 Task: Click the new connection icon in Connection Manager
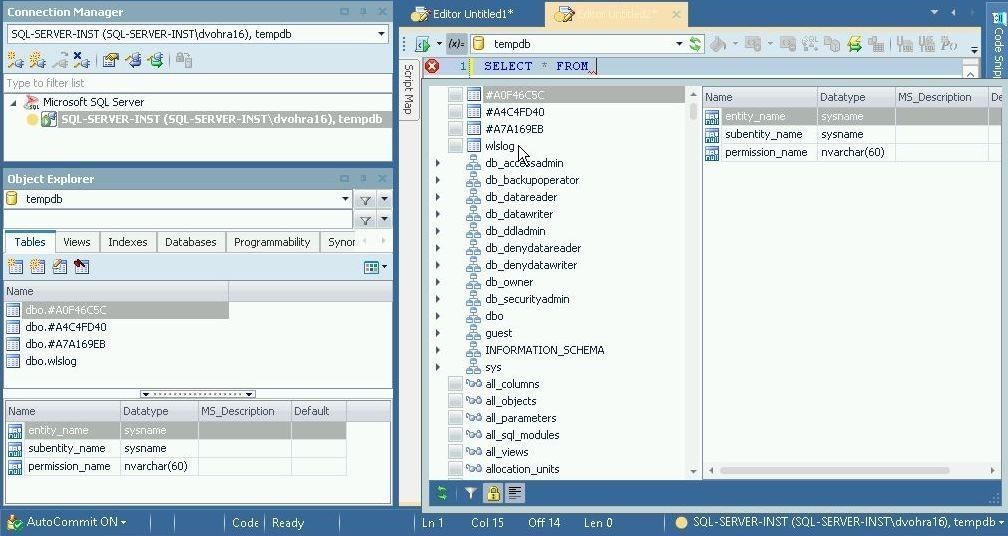click(x=16, y=60)
